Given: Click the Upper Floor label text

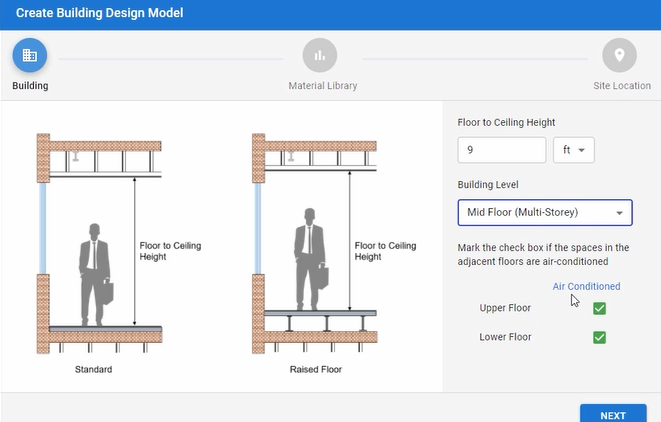Looking at the screenshot, I should coord(505,308).
